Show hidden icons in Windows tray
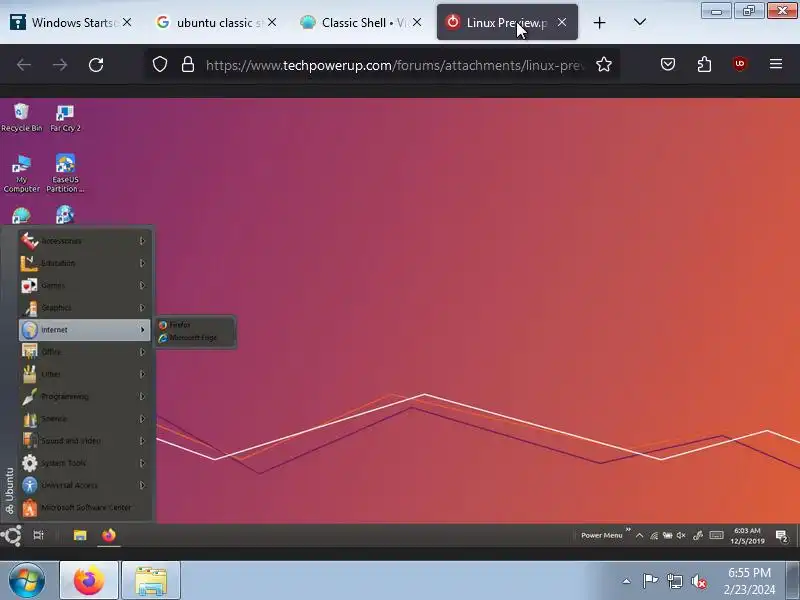 (x=627, y=581)
